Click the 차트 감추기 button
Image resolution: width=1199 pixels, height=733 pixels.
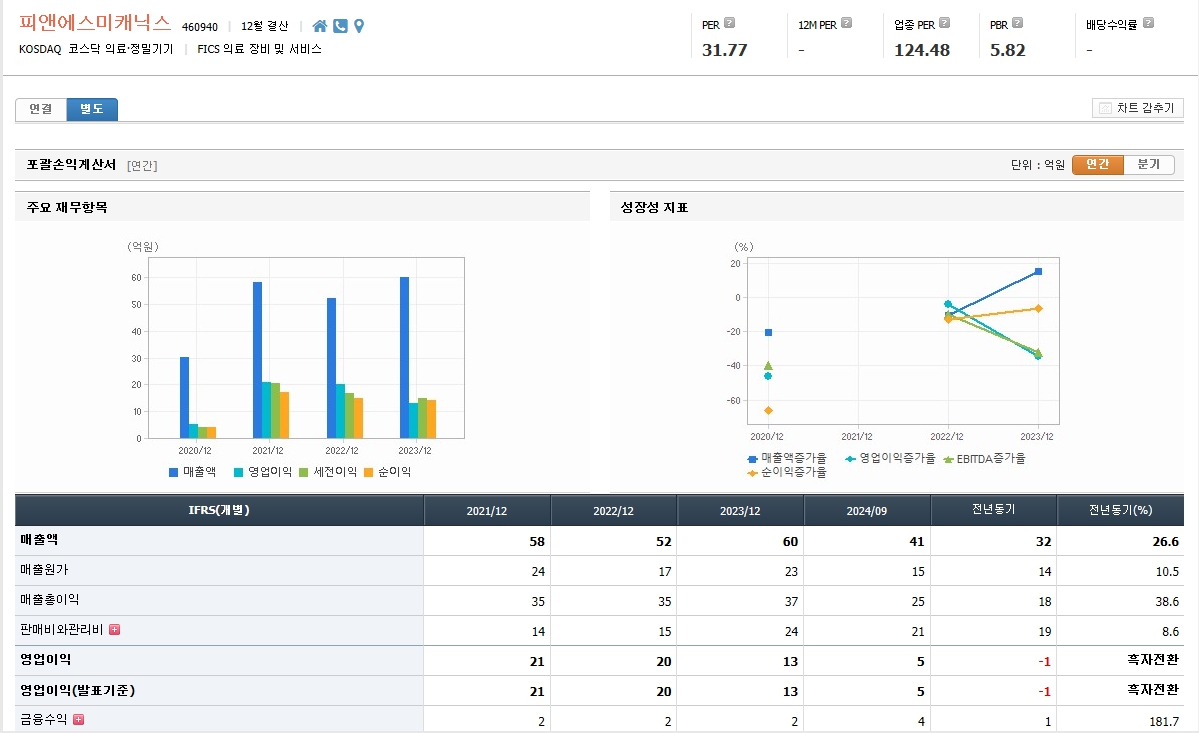coord(1137,109)
